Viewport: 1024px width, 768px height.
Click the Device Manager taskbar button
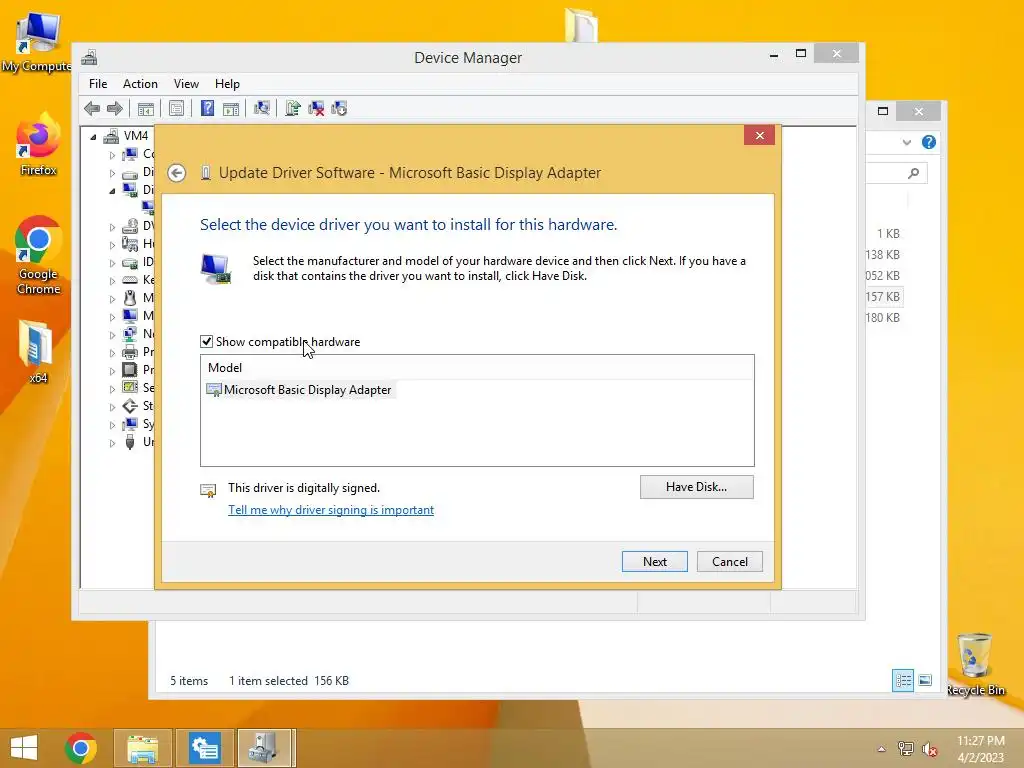point(266,748)
